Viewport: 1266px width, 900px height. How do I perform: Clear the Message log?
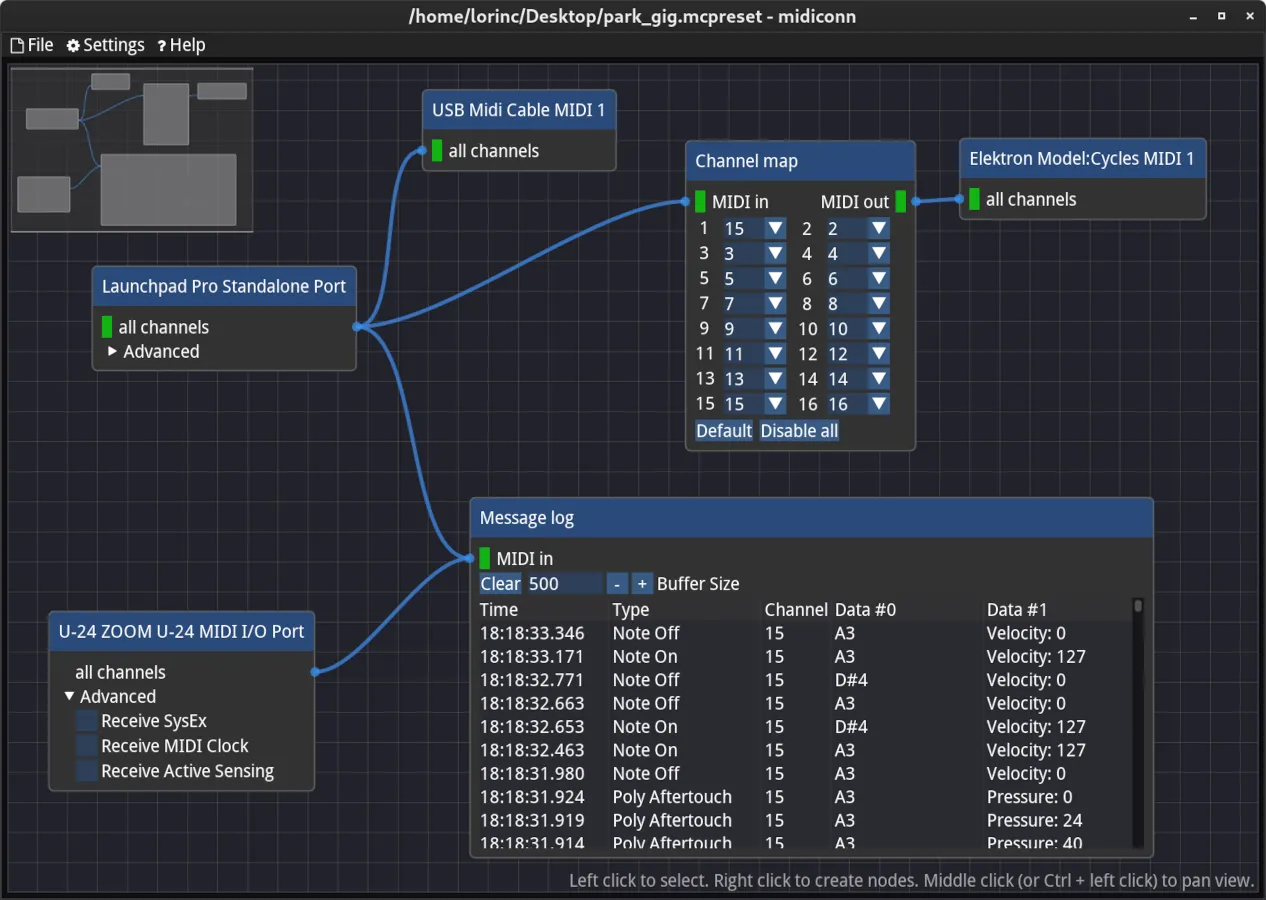[x=500, y=584]
